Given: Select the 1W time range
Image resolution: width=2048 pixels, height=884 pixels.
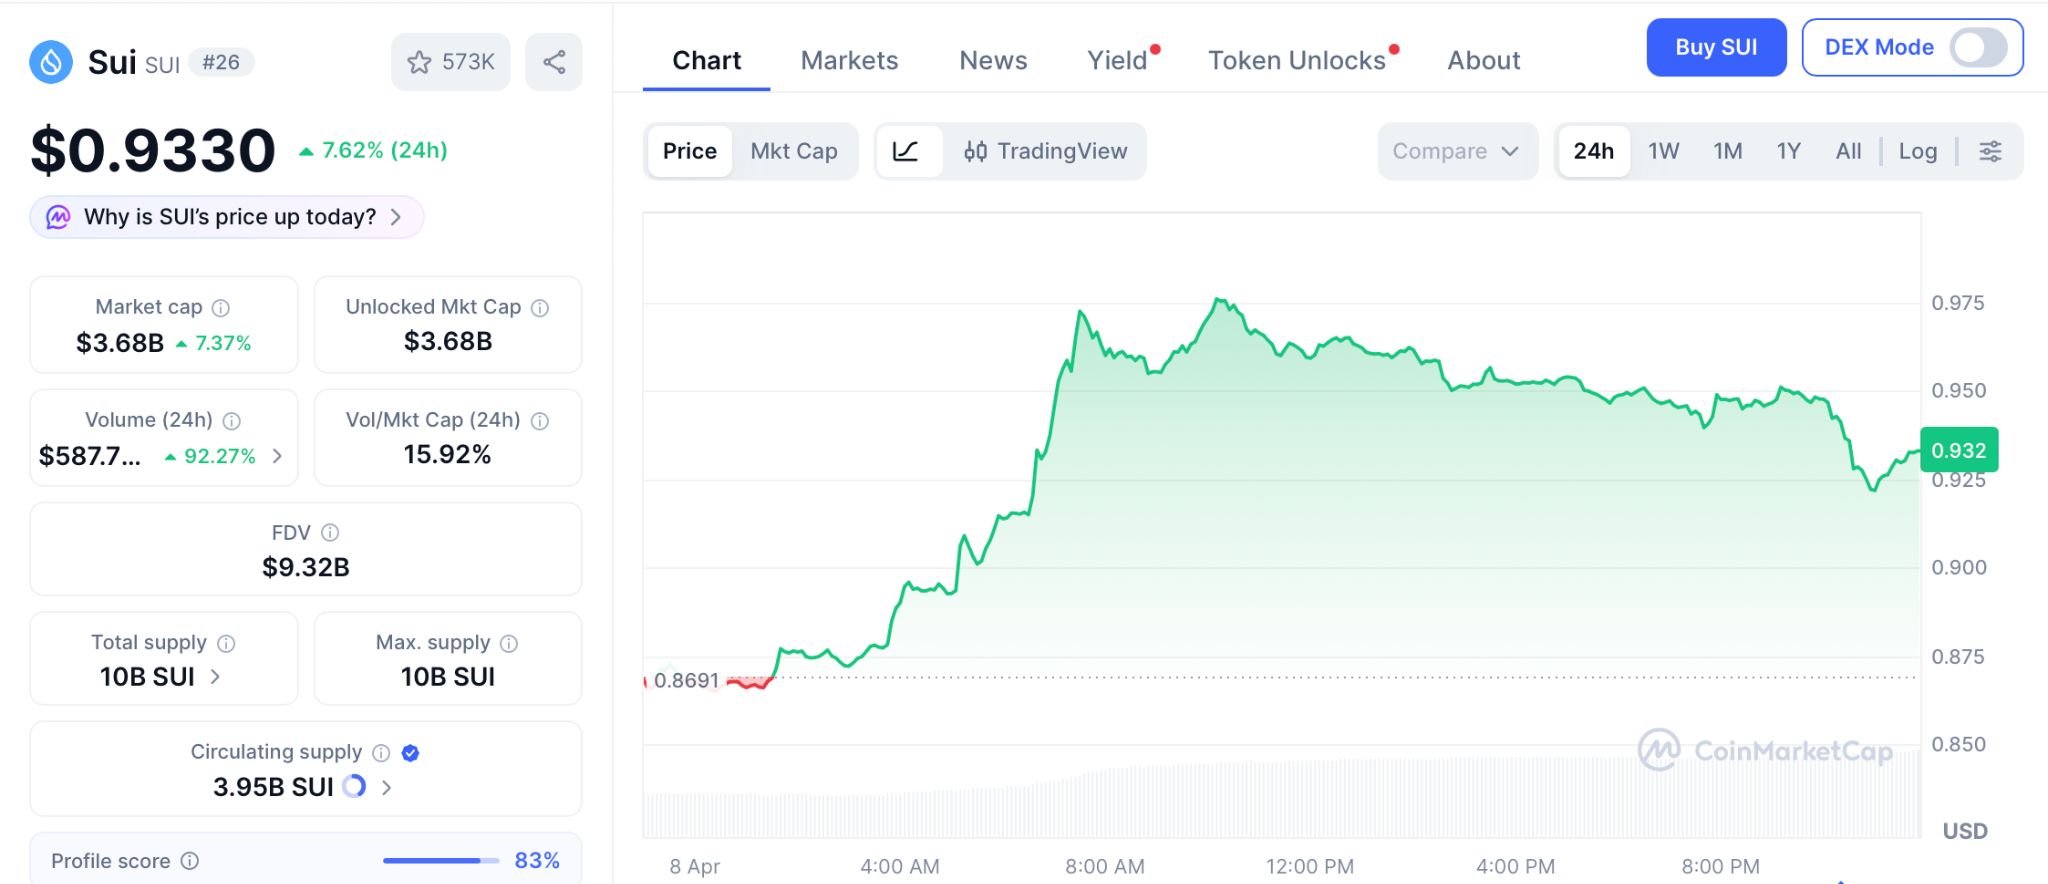Looking at the screenshot, I should click(1663, 151).
